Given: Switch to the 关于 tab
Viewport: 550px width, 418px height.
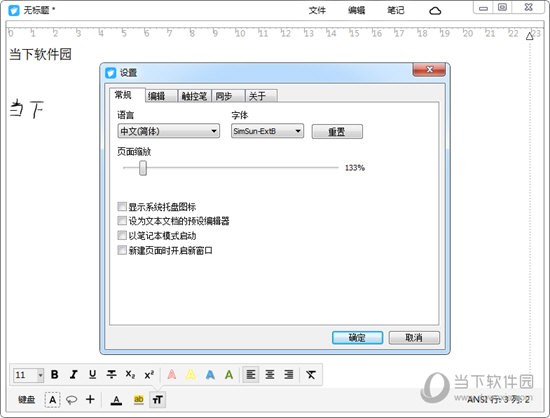Looking at the screenshot, I should pos(261,96).
